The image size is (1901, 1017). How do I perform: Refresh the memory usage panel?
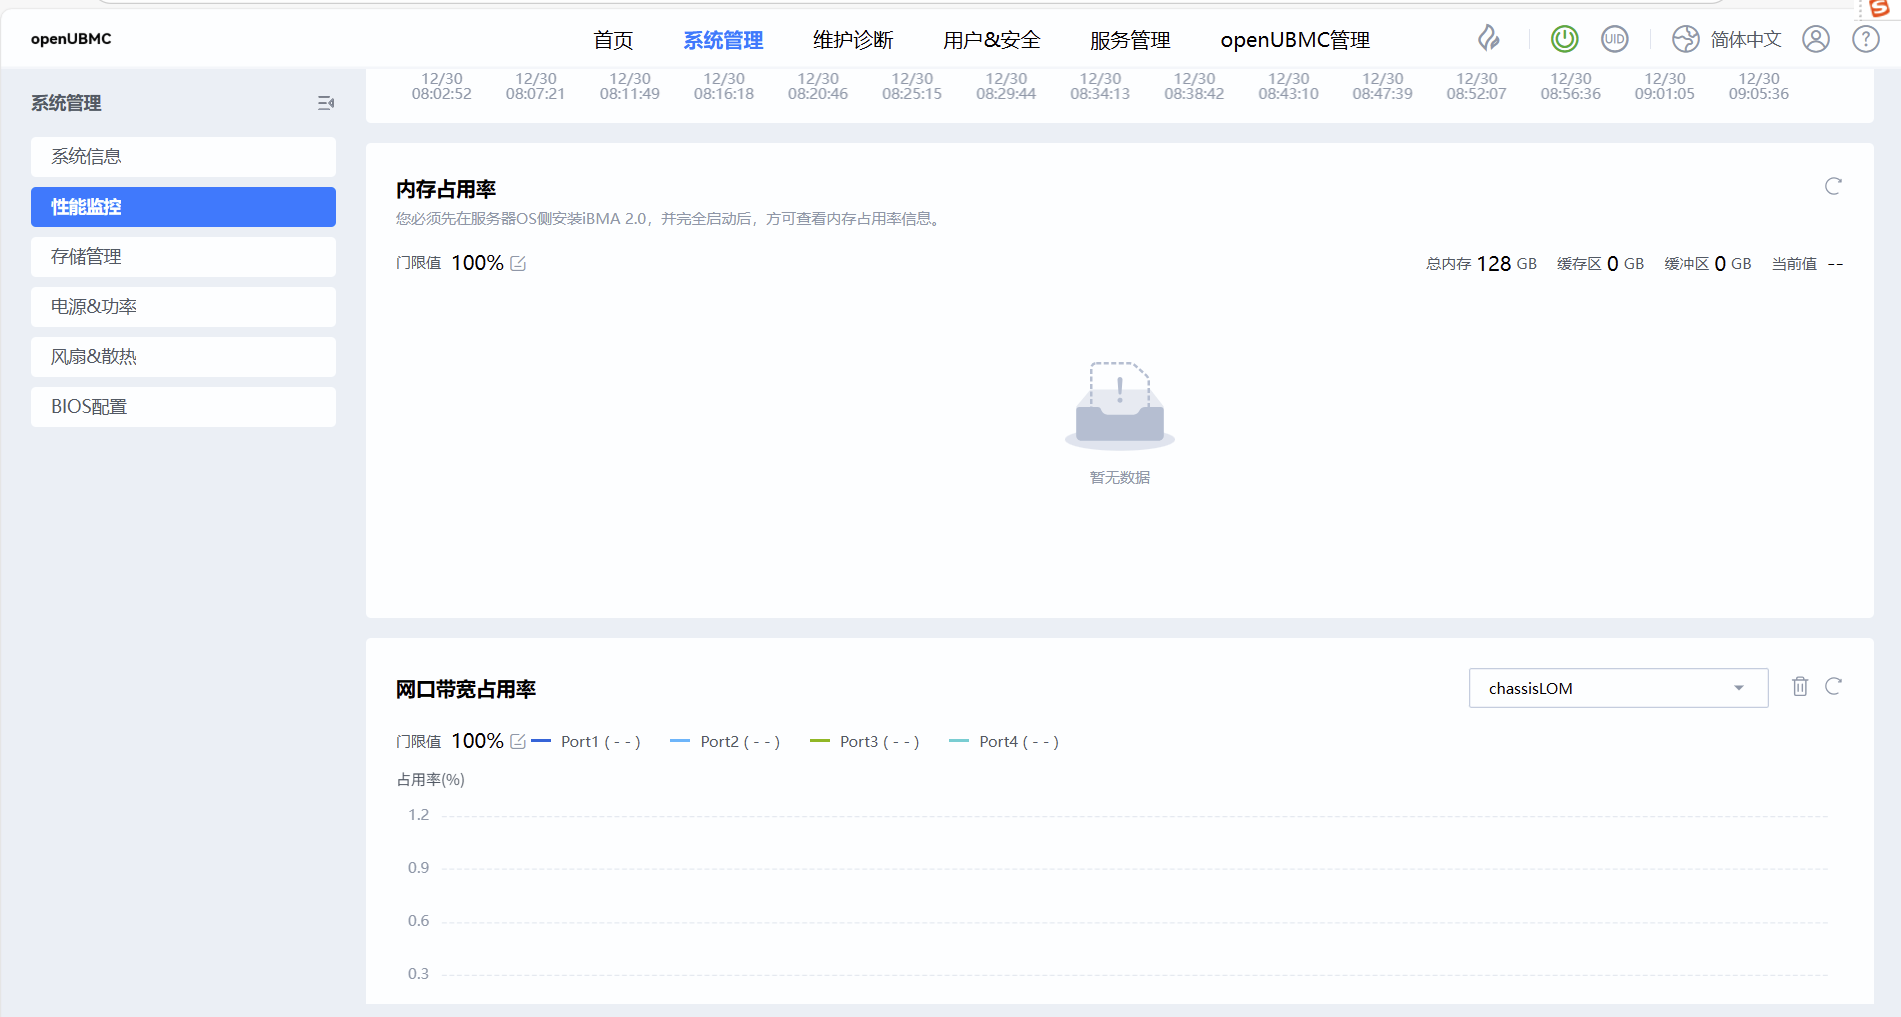(1832, 187)
